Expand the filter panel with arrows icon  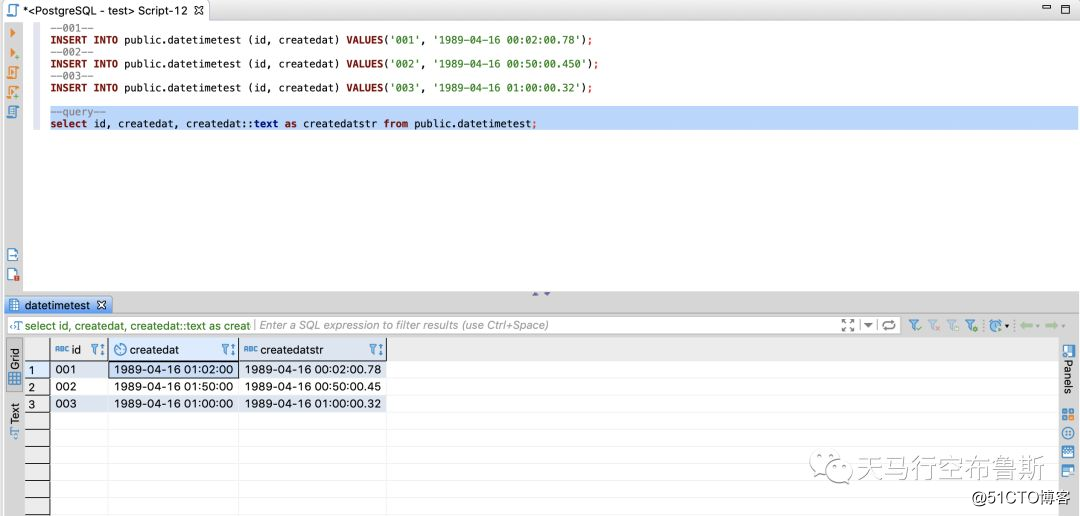tap(848, 325)
